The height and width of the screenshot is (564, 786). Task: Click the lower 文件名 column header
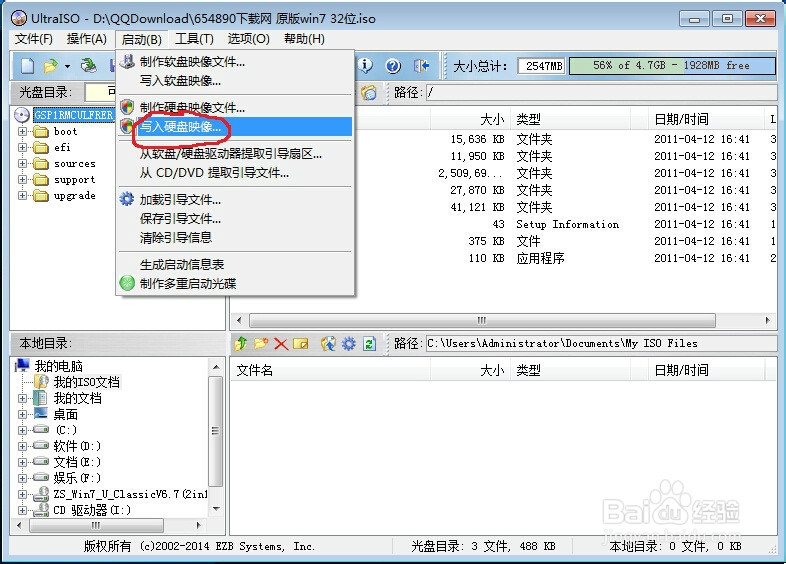(x=330, y=370)
